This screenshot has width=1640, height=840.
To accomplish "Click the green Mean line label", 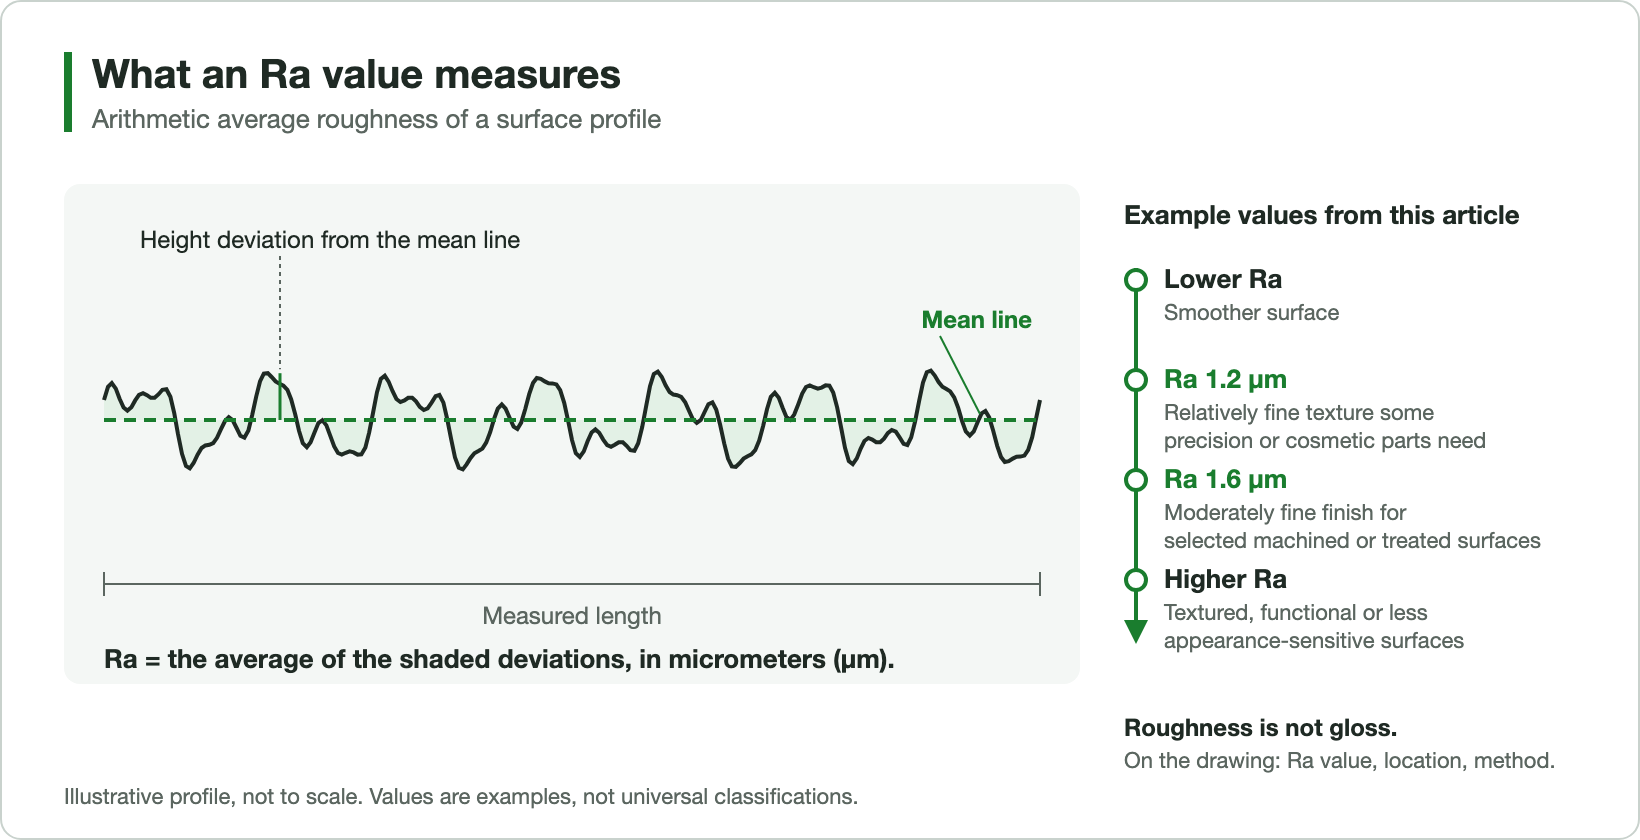I will (x=976, y=320).
